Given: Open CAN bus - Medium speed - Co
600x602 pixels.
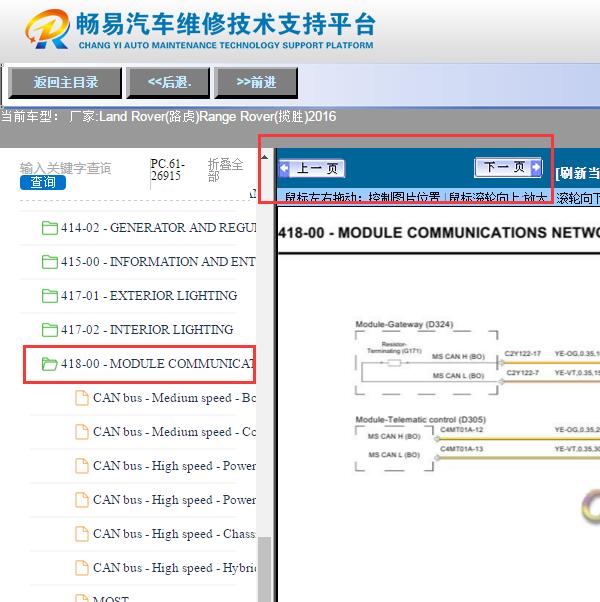Looking at the screenshot, I should (x=174, y=432).
